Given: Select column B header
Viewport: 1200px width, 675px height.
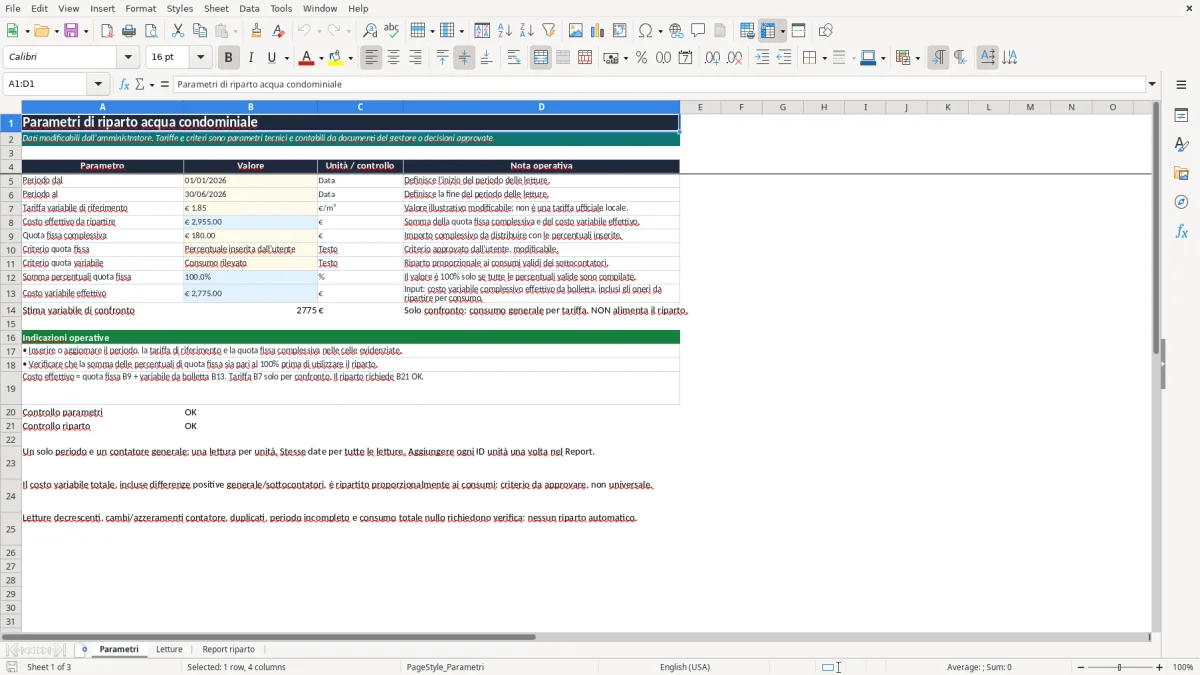Looking at the screenshot, I should point(250,107).
